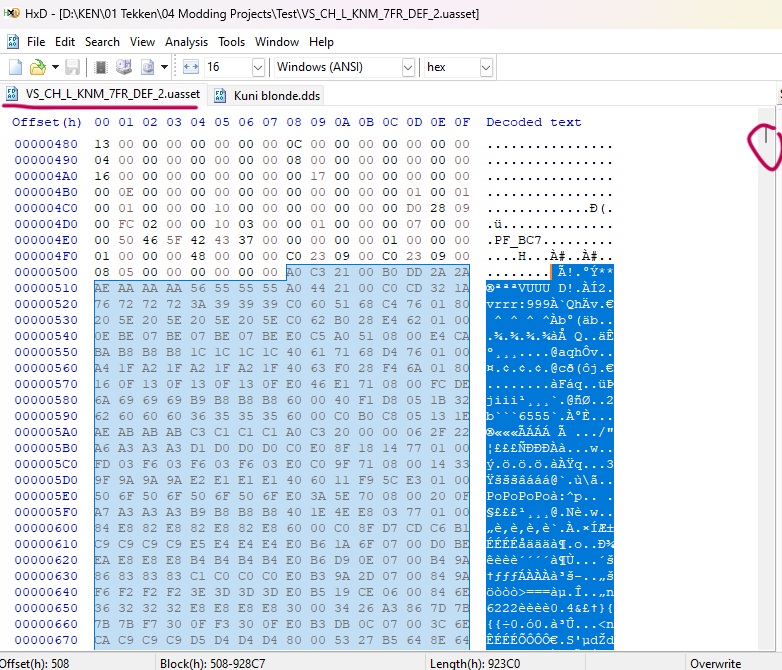
Task: Click offset row 00000500
Action: (x=46, y=272)
